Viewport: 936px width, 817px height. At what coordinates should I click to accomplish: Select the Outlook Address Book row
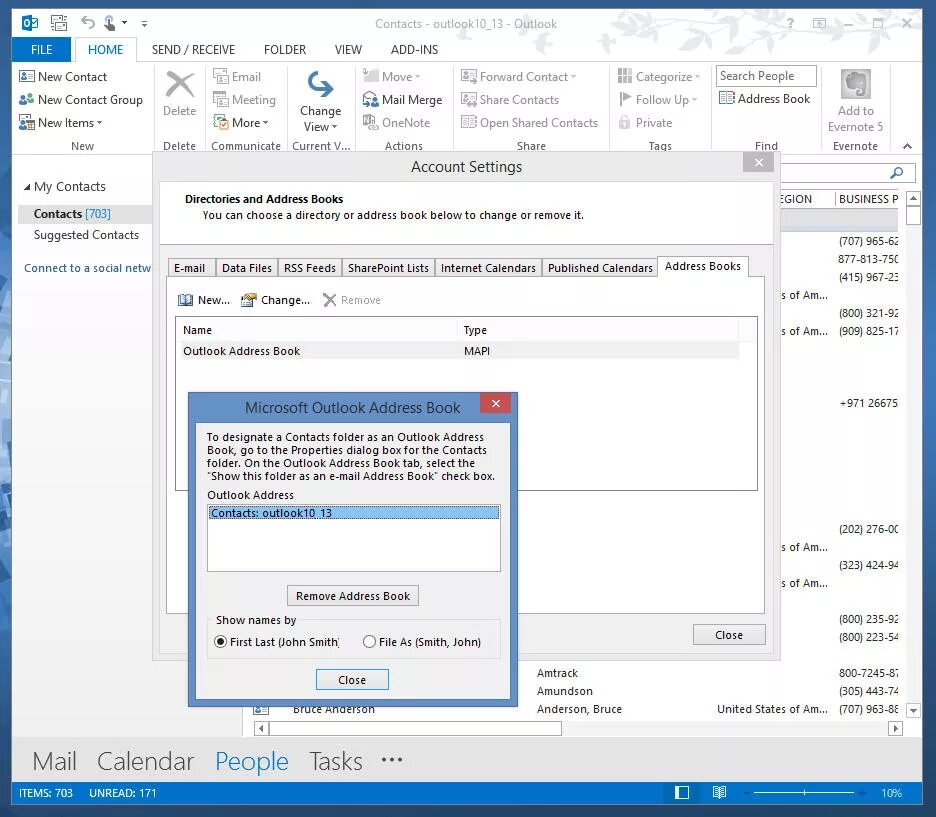point(458,351)
